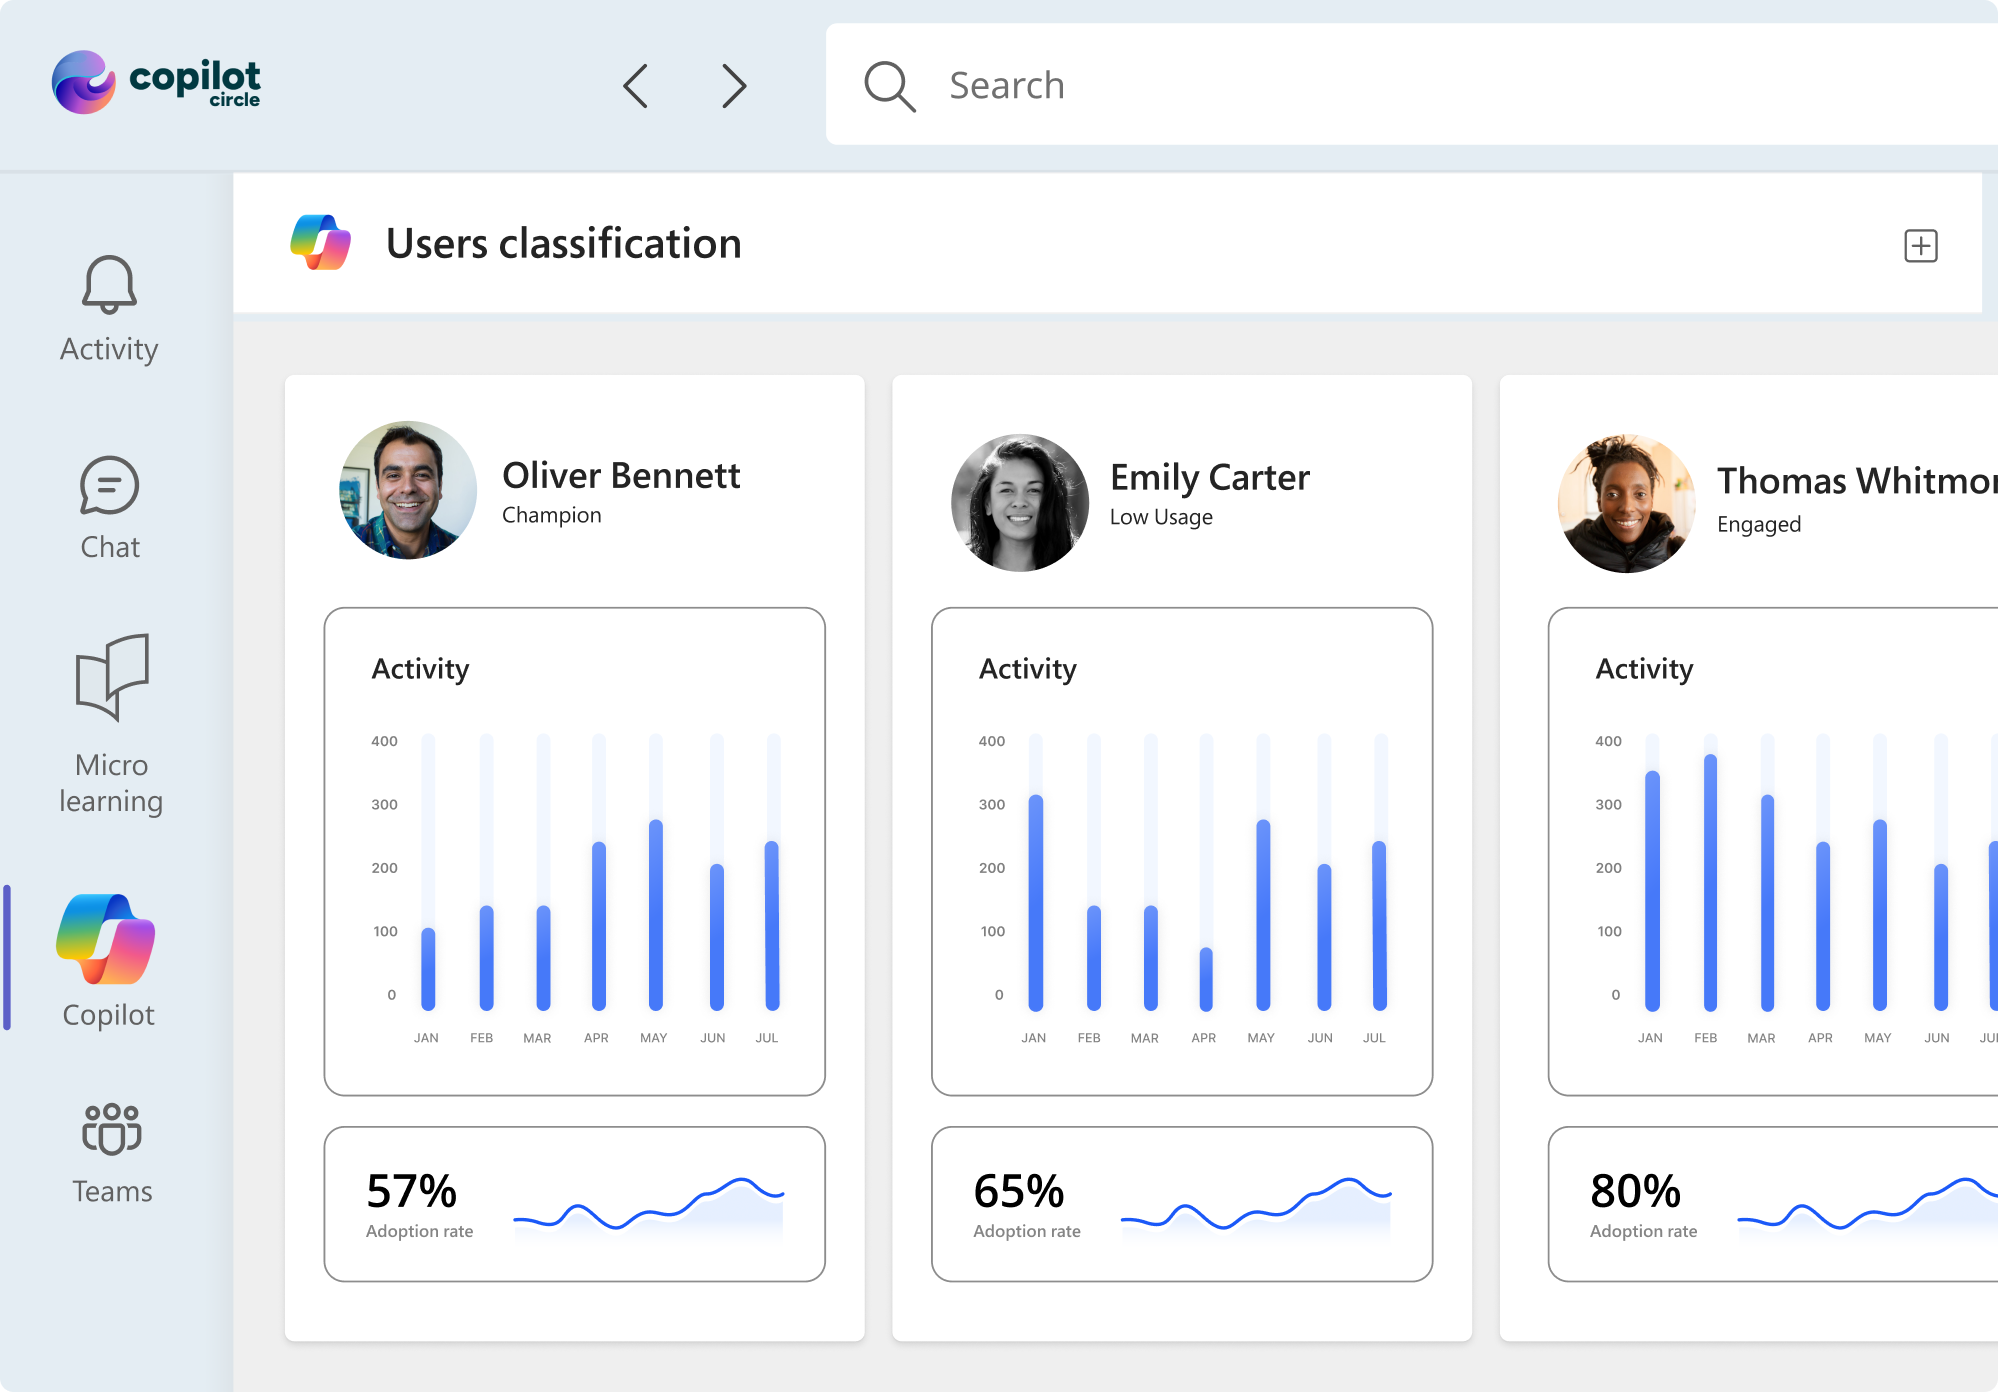This screenshot has width=1998, height=1392.
Task: Open Oliver Bennett's profile photo
Action: point(408,490)
